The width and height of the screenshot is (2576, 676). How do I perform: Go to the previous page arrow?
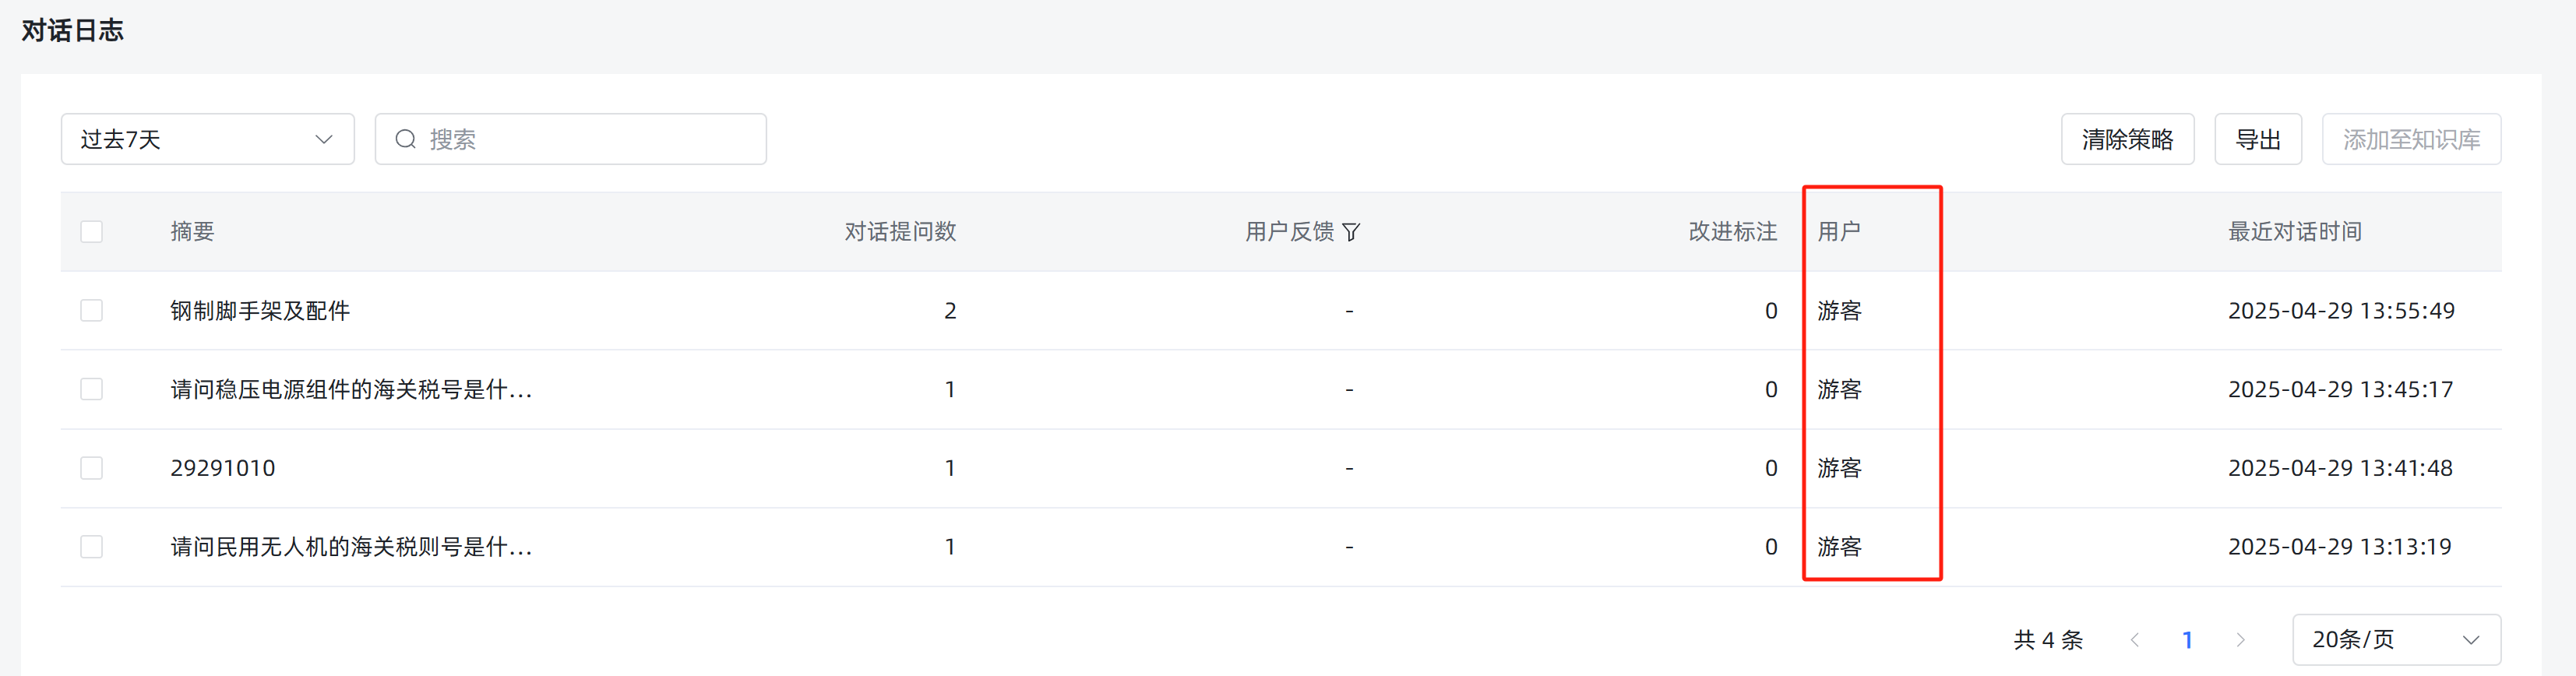tap(2134, 640)
